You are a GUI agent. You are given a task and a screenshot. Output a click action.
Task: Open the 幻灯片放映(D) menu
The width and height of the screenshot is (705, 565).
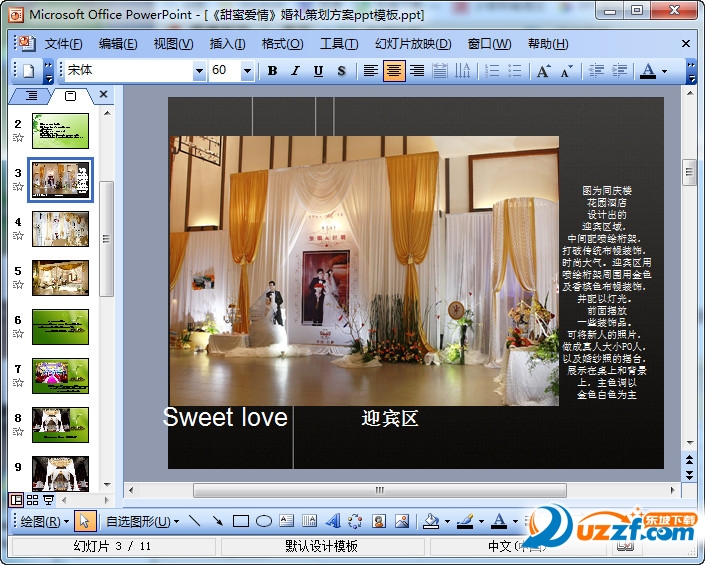pos(413,44)
